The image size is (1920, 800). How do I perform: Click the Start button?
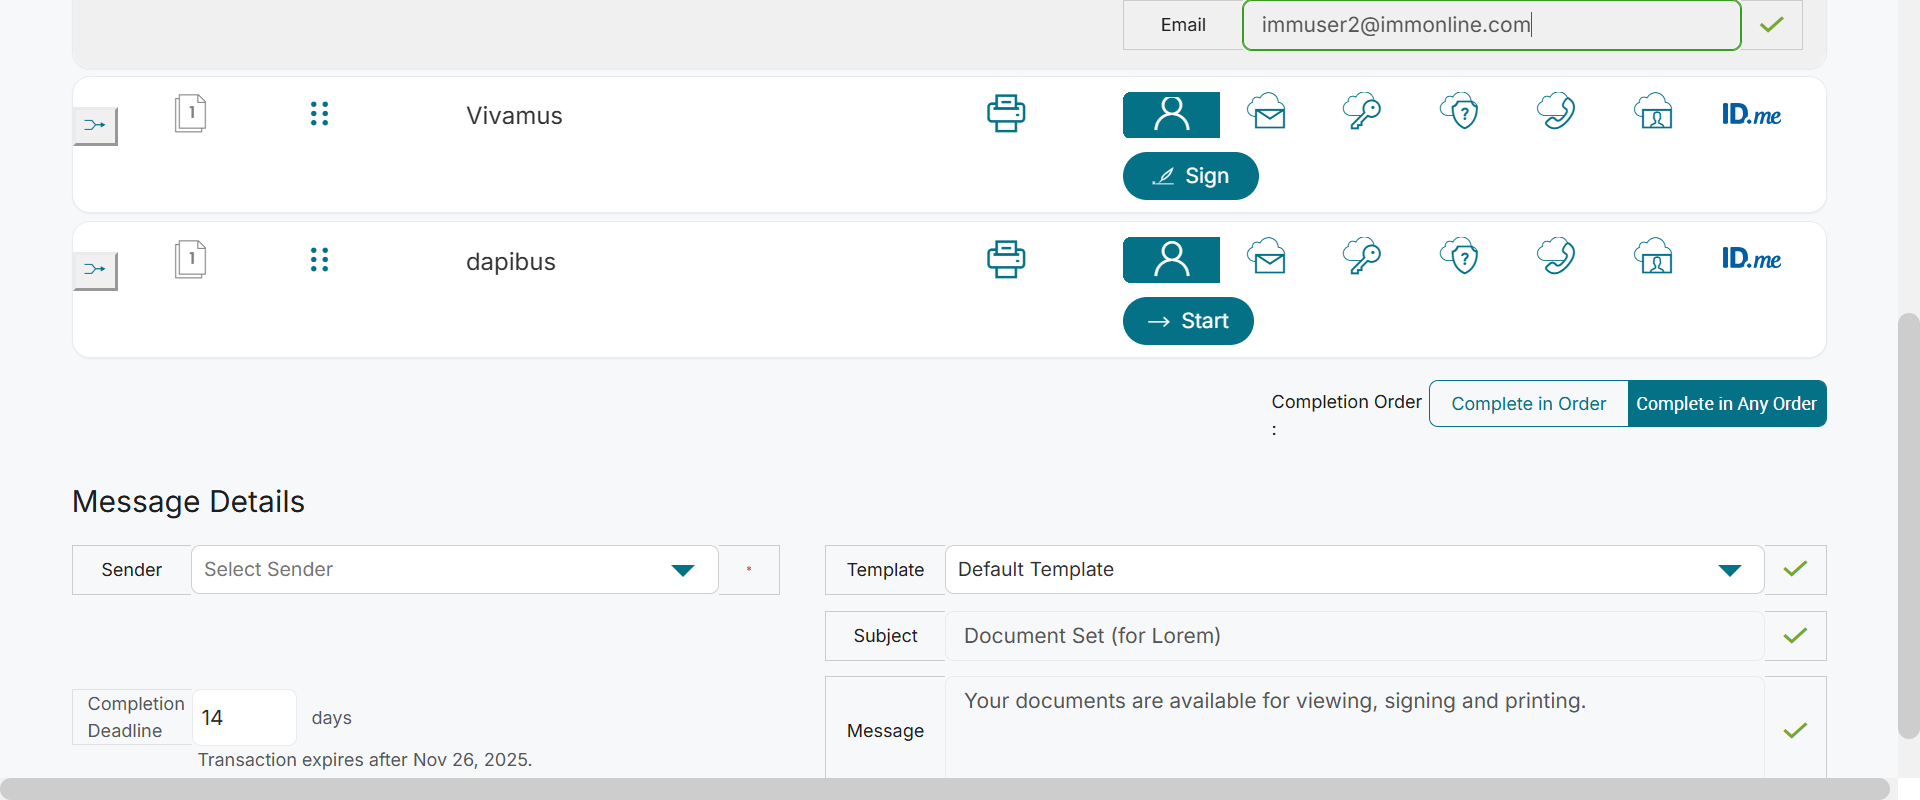1188,321
